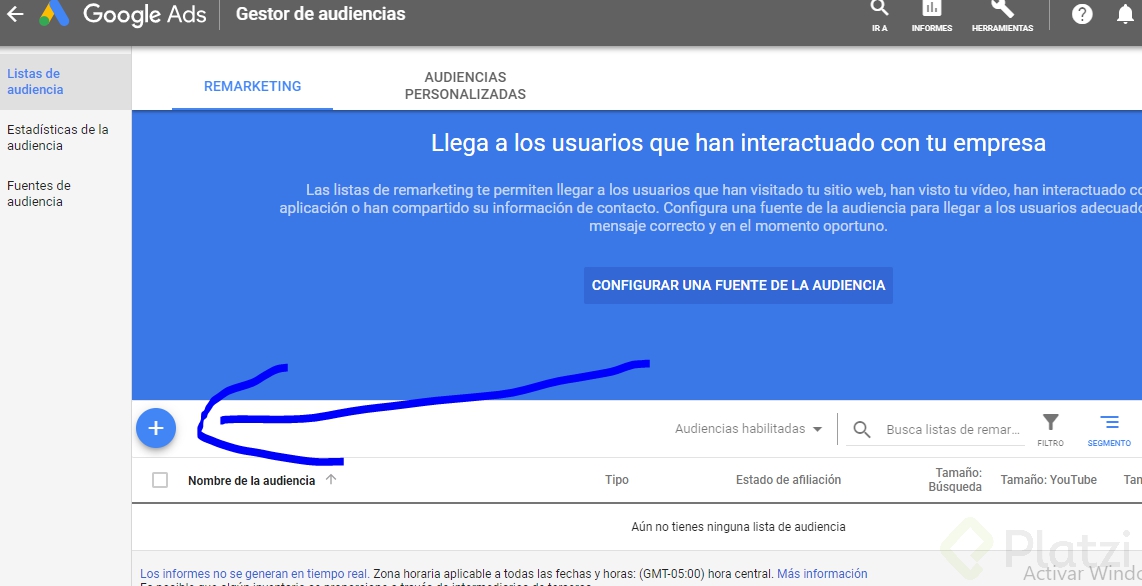Open notifications bell
Screen dimensions: 1142x586
coord(1125,14)
